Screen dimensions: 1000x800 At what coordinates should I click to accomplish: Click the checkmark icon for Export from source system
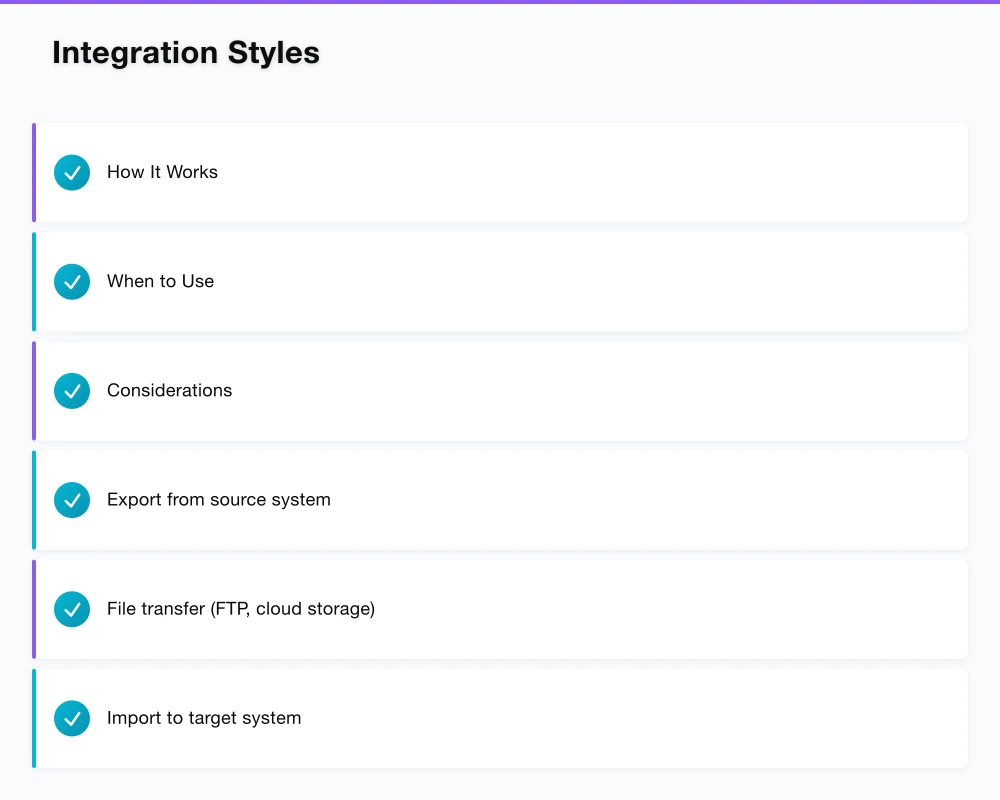(71, 500)
